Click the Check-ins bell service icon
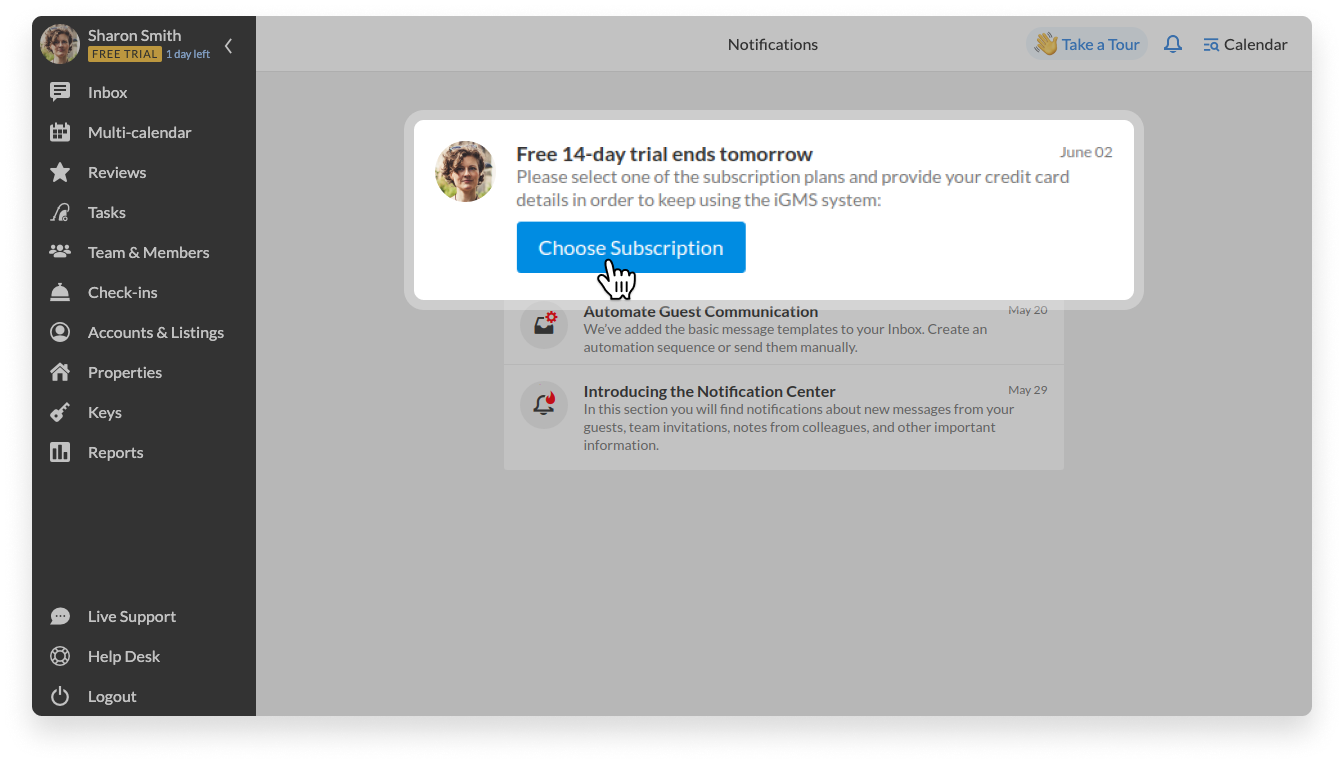The height and width of the screenshot is (764, 1344). [x=60, y=292]
